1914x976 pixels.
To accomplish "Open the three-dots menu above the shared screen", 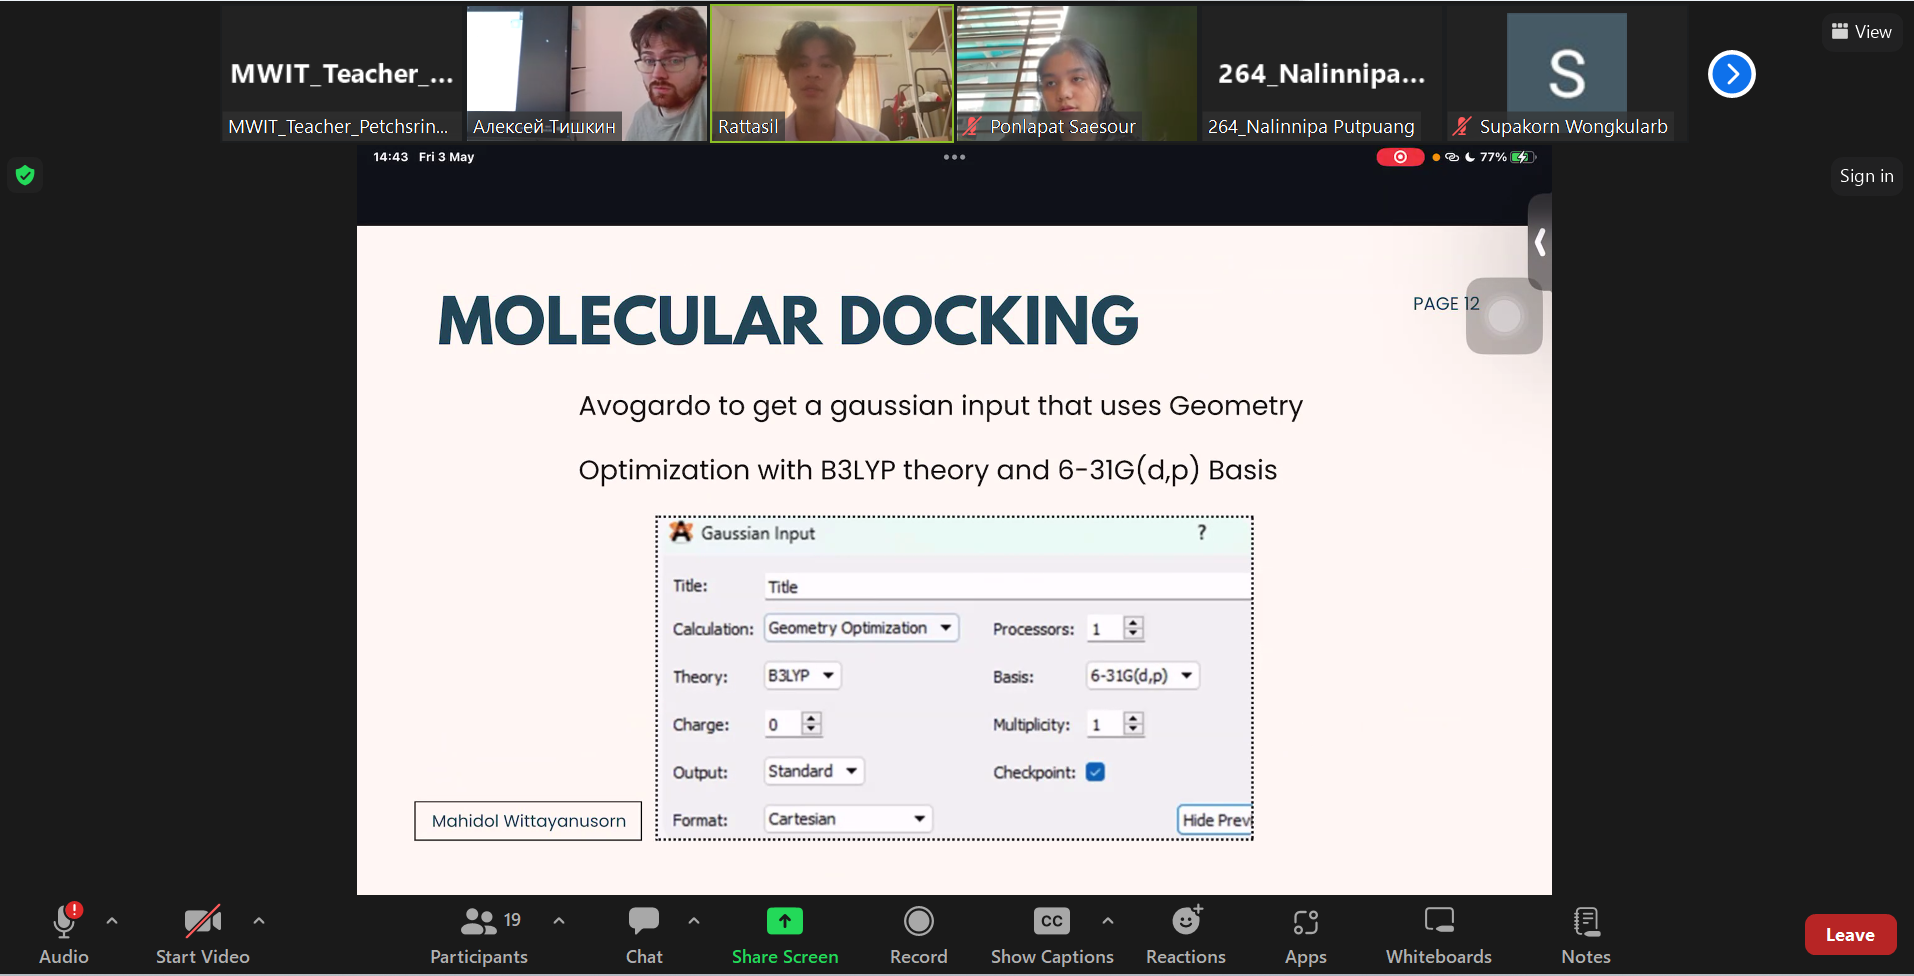I will tap(954, 157).
